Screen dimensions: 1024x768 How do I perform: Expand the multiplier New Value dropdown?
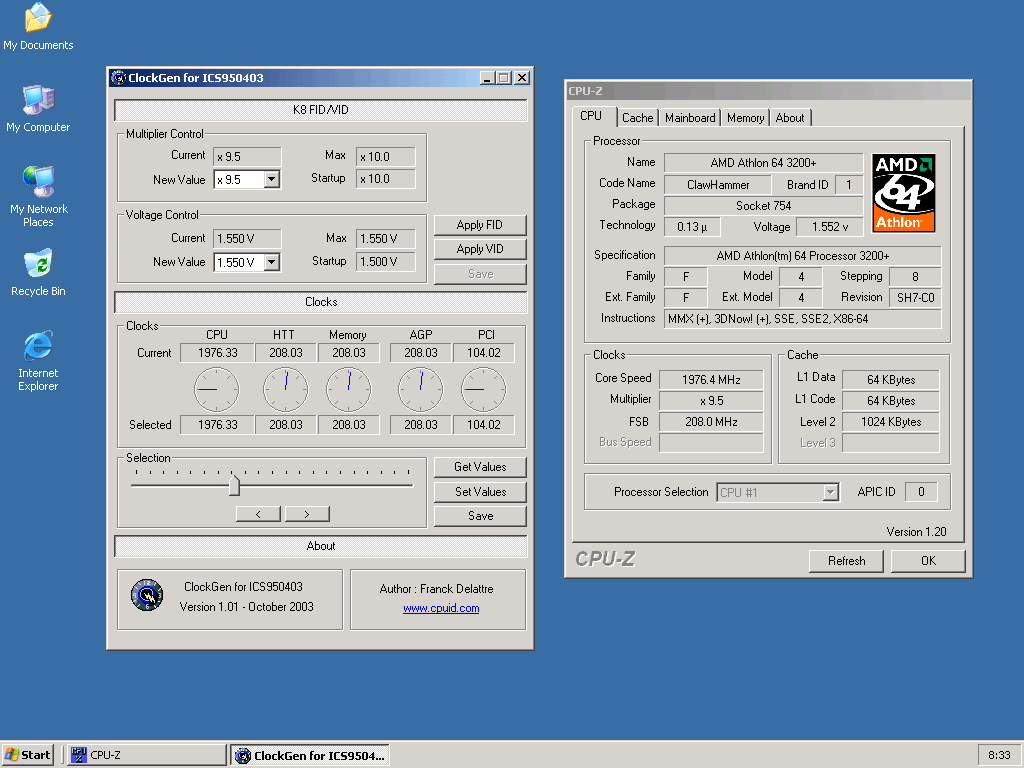point(271,180)
